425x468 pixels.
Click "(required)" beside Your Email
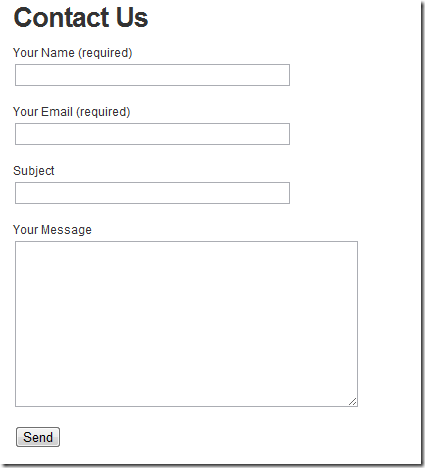click(103, 112)
